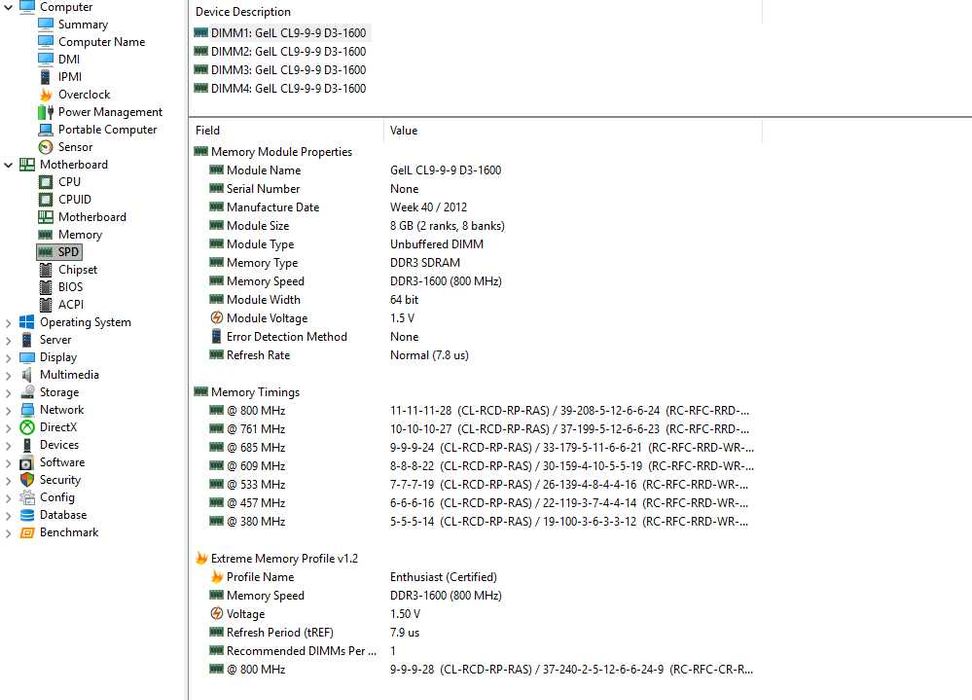Expand the Storage node
Image resolution: width=972 pixels, height=700 pixels.
pyautogui.click(x=8, y=392)
